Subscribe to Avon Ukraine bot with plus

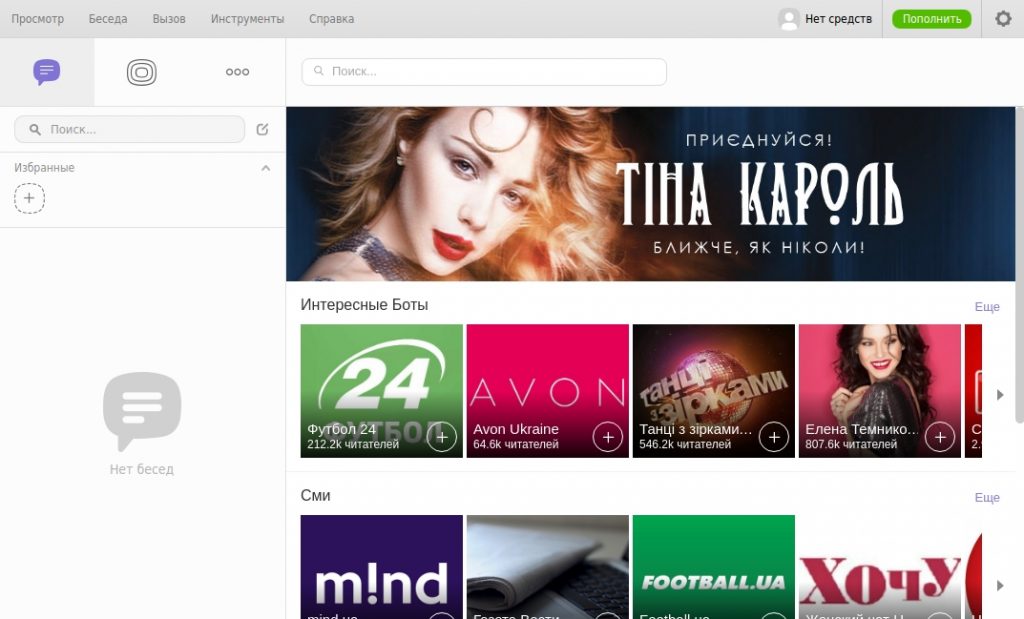click(607, 437)
